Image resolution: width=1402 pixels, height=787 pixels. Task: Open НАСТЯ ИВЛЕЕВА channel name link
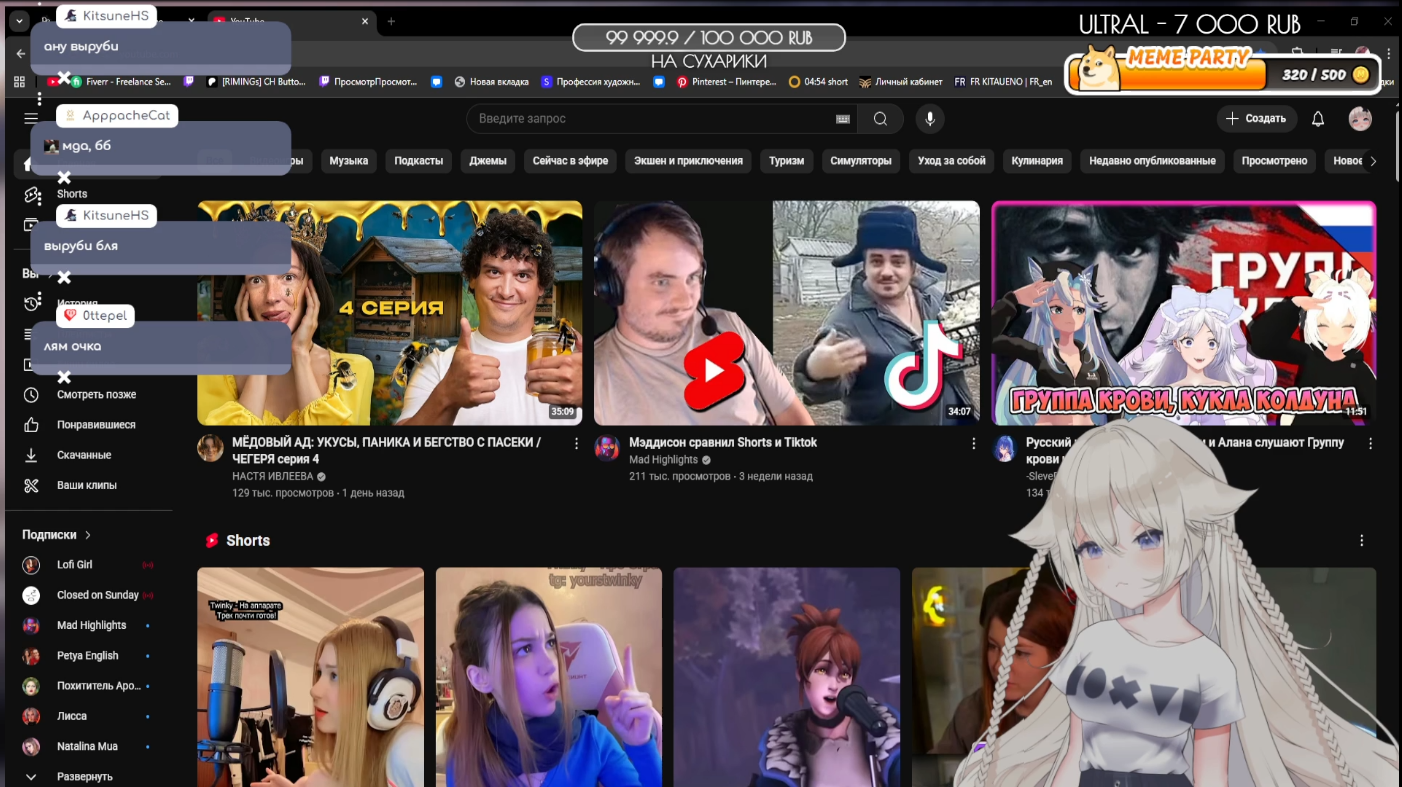[272, 477]
